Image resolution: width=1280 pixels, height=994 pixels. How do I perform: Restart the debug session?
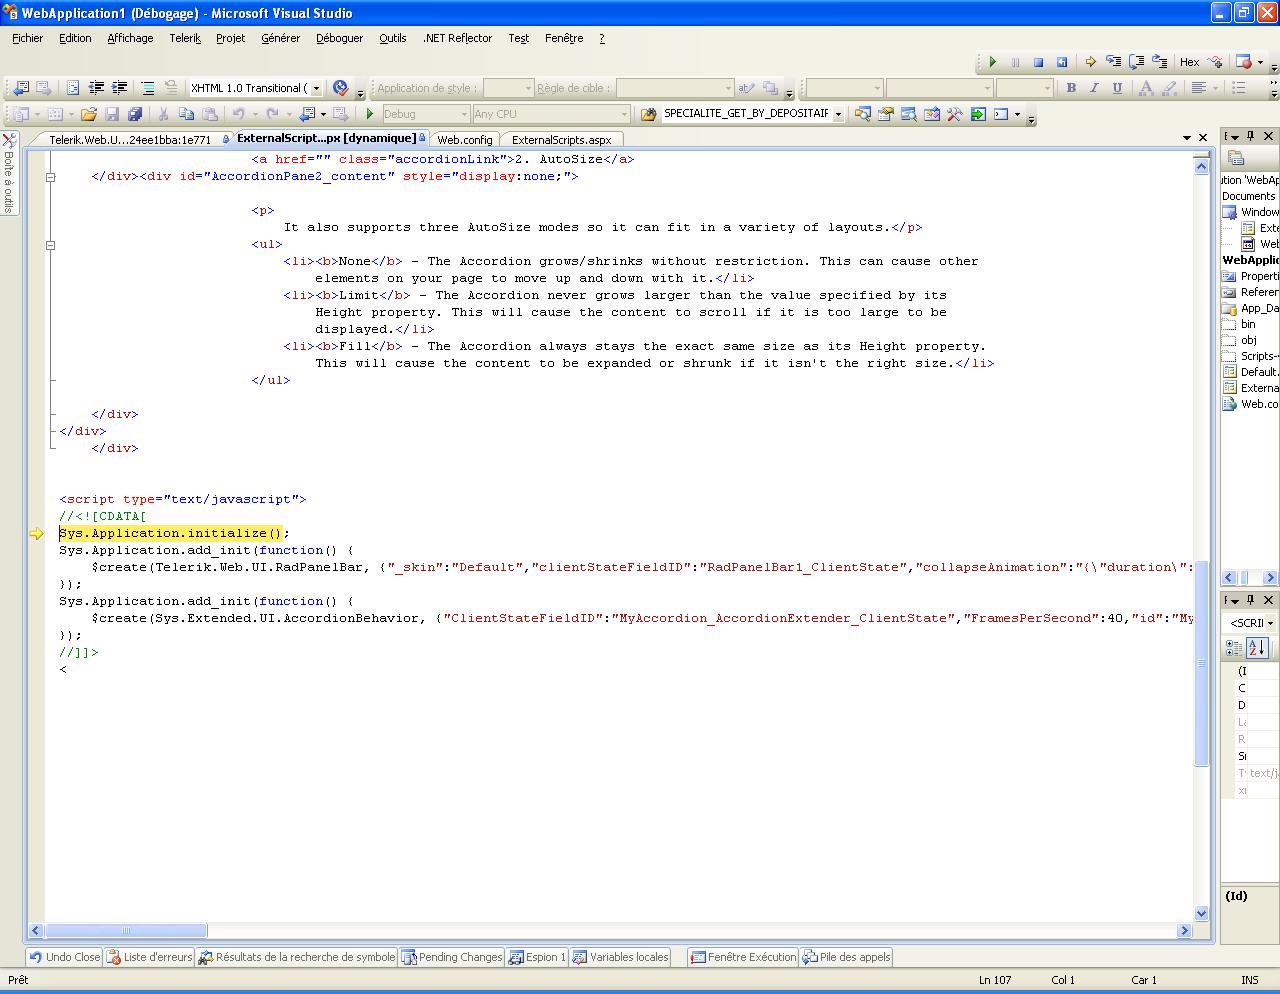[1062, 62]
